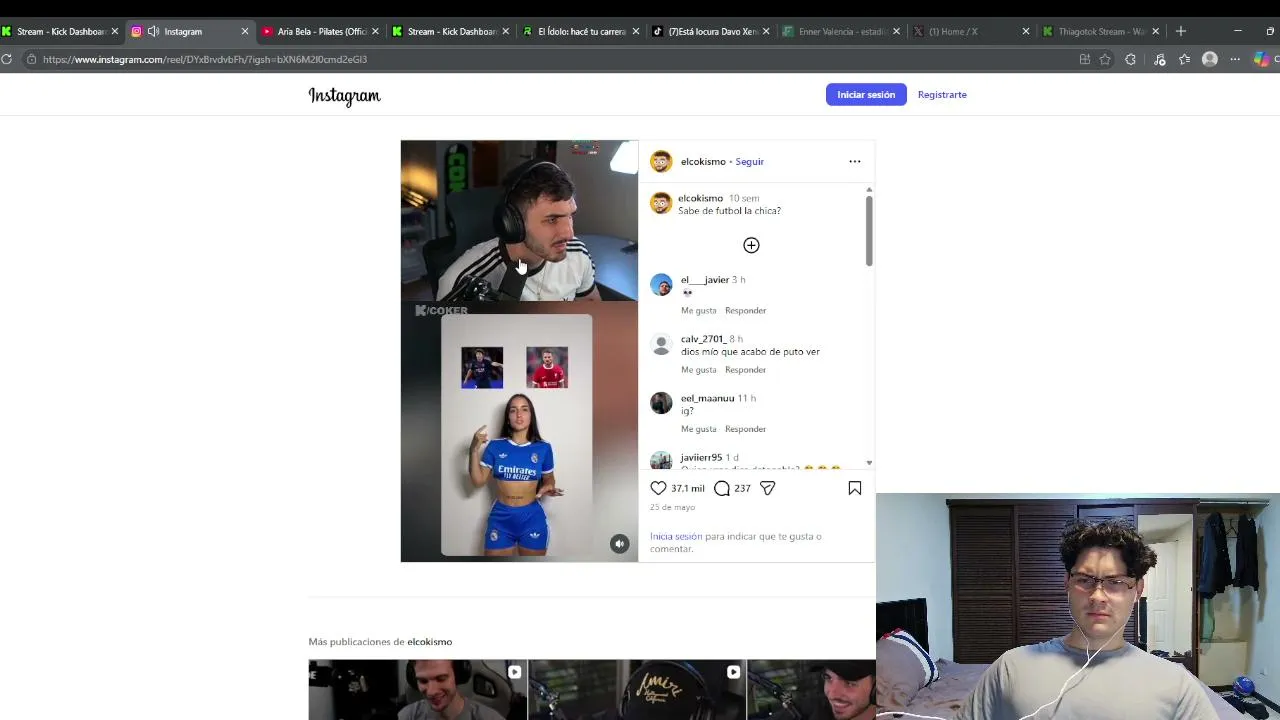The height and width of the screenshot is (720, 1280).
Task: Switch to the first Stream - Kick Dashboard tab
Action: point(61,31)
